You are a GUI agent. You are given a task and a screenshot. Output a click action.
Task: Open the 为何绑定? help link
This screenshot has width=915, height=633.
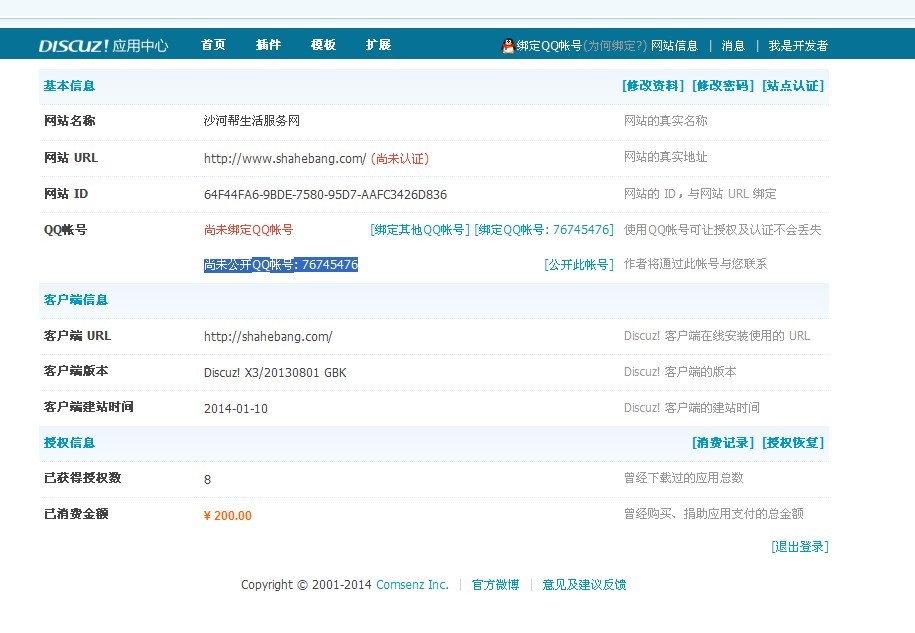tap(615, 46)
